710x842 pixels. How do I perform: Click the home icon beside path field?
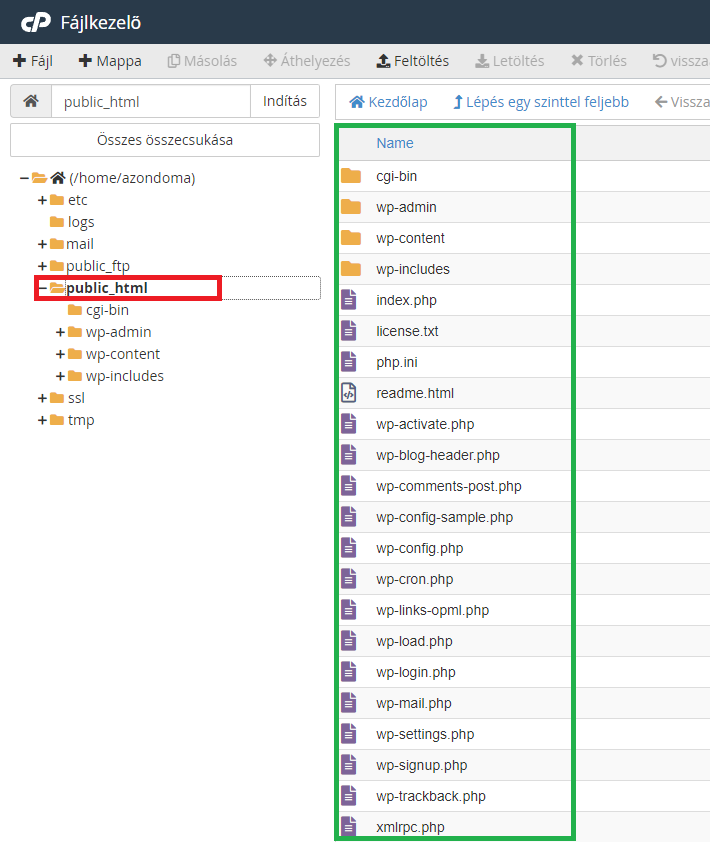(x=31, y=102)
